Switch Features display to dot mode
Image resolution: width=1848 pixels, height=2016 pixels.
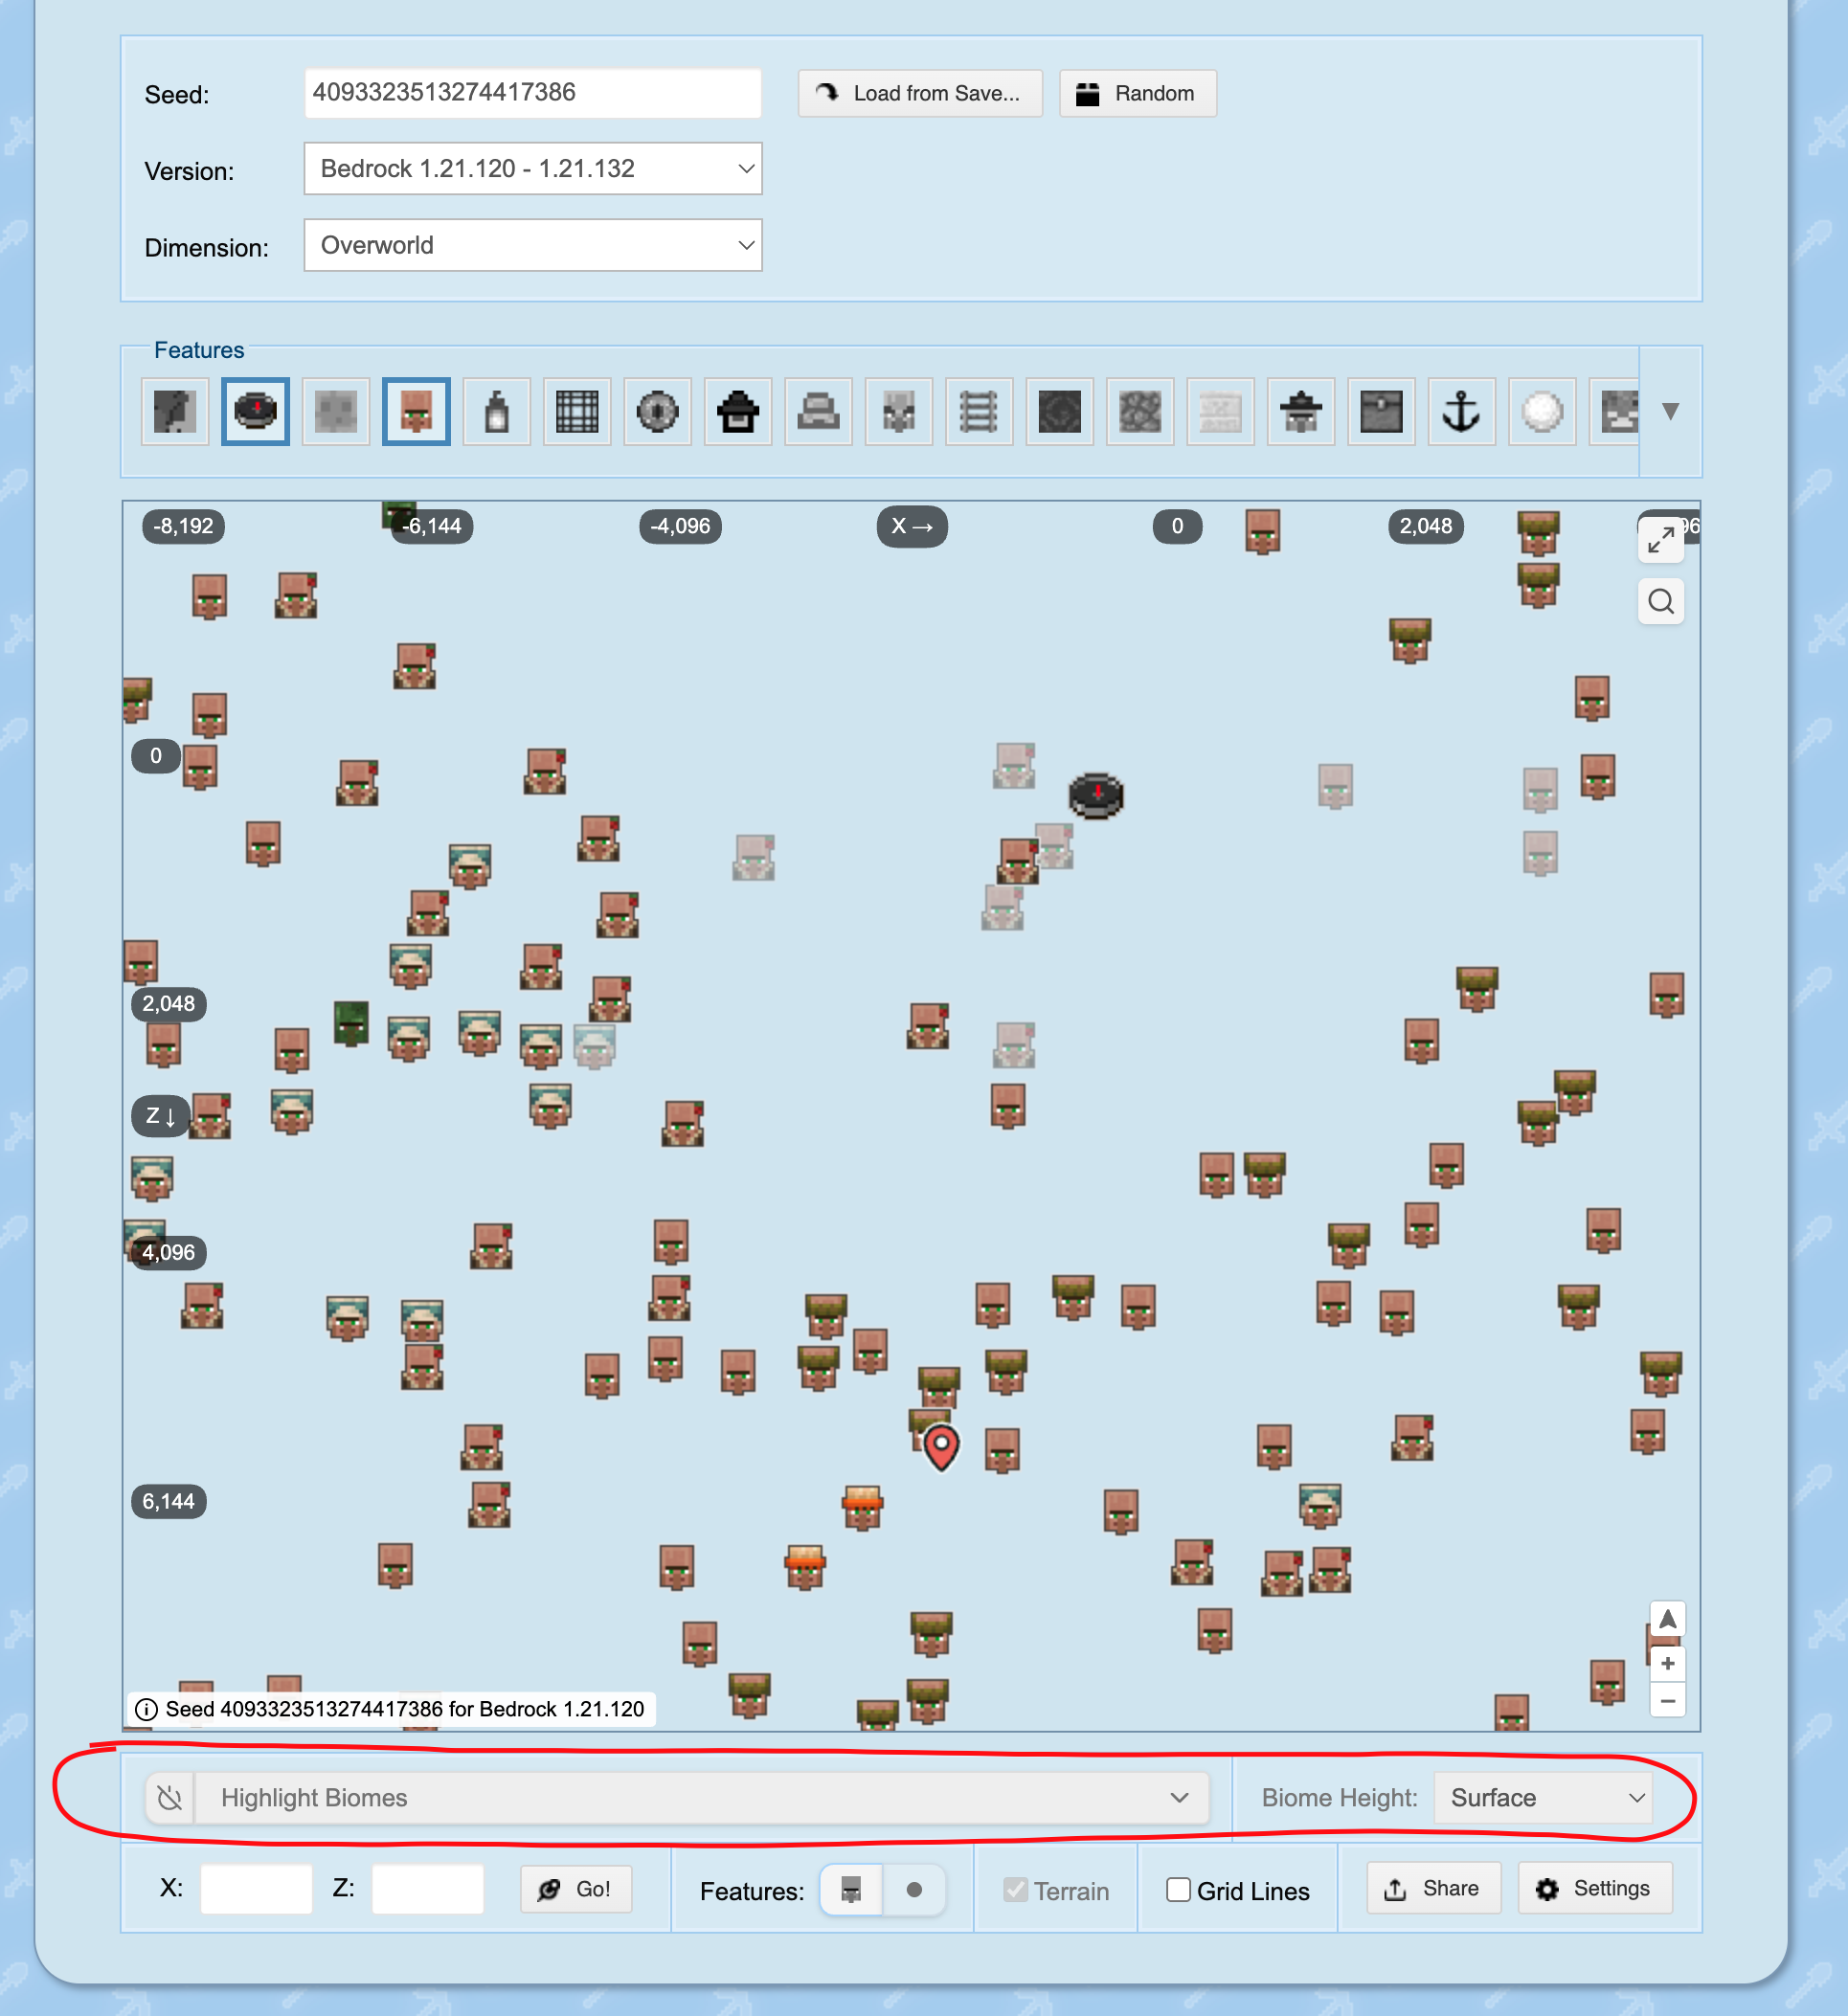914,1890
